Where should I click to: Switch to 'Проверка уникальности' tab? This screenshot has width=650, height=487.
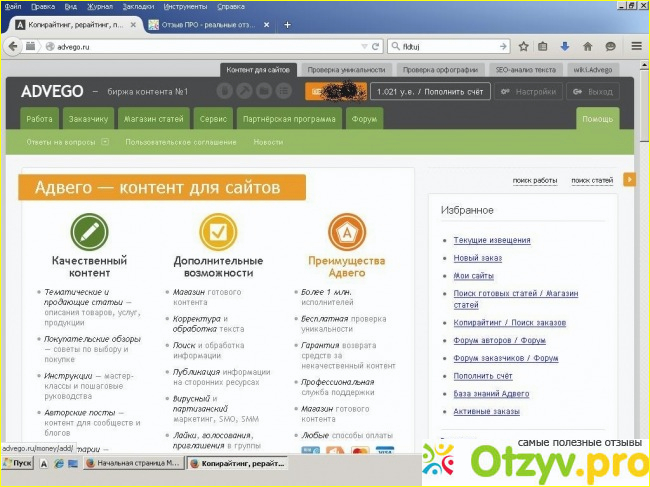coord(346,70)
